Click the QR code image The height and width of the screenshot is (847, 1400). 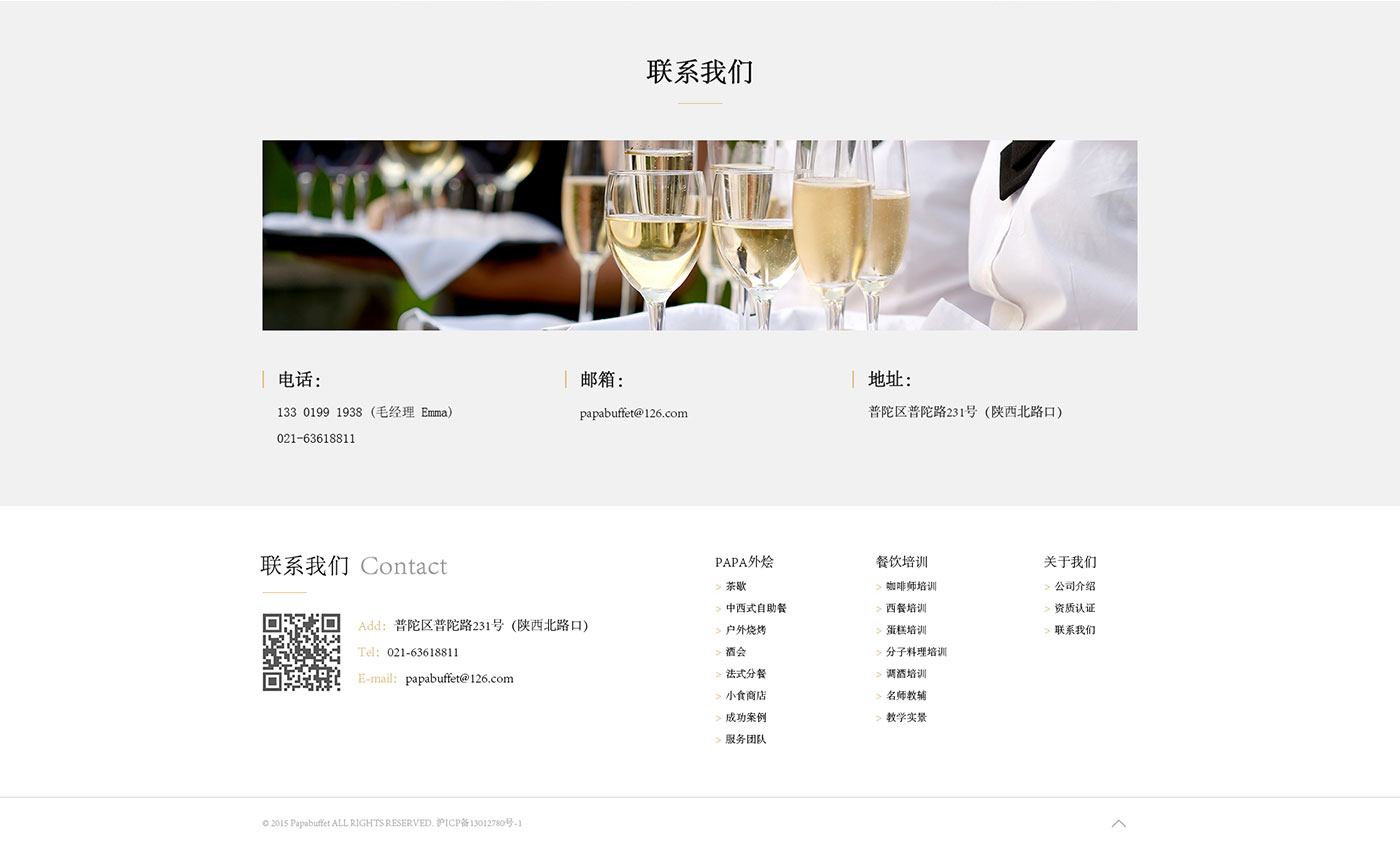point(301,652)
